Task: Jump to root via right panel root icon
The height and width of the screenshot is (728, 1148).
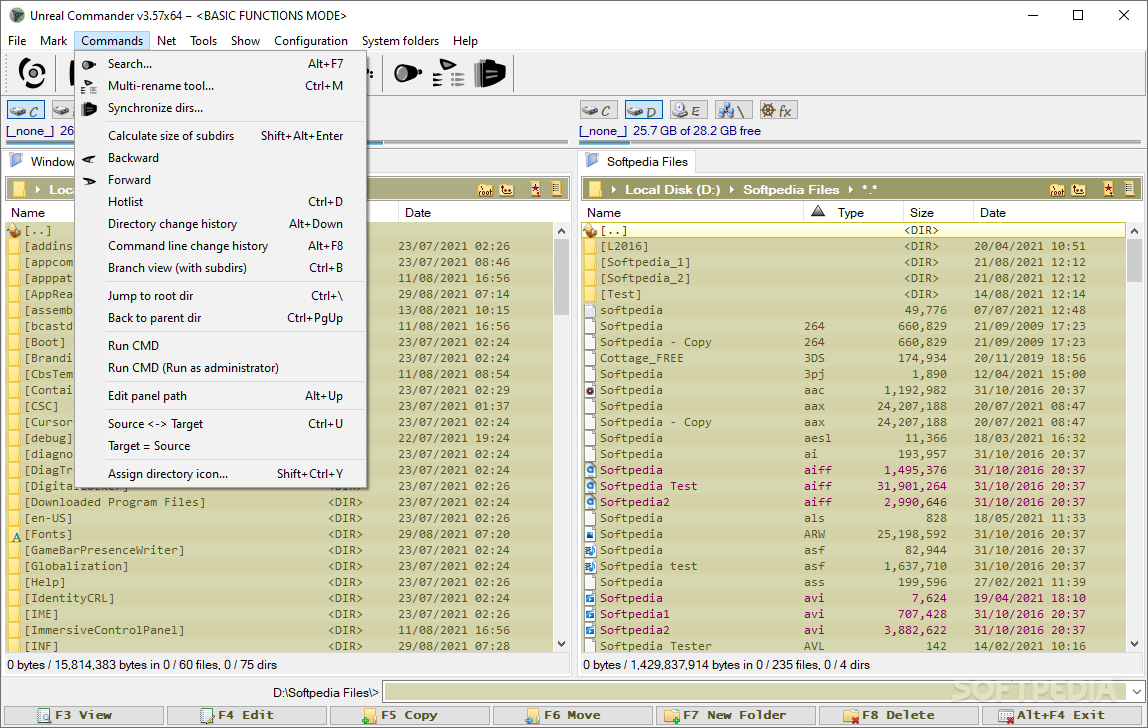Action: pos(1057,190)
